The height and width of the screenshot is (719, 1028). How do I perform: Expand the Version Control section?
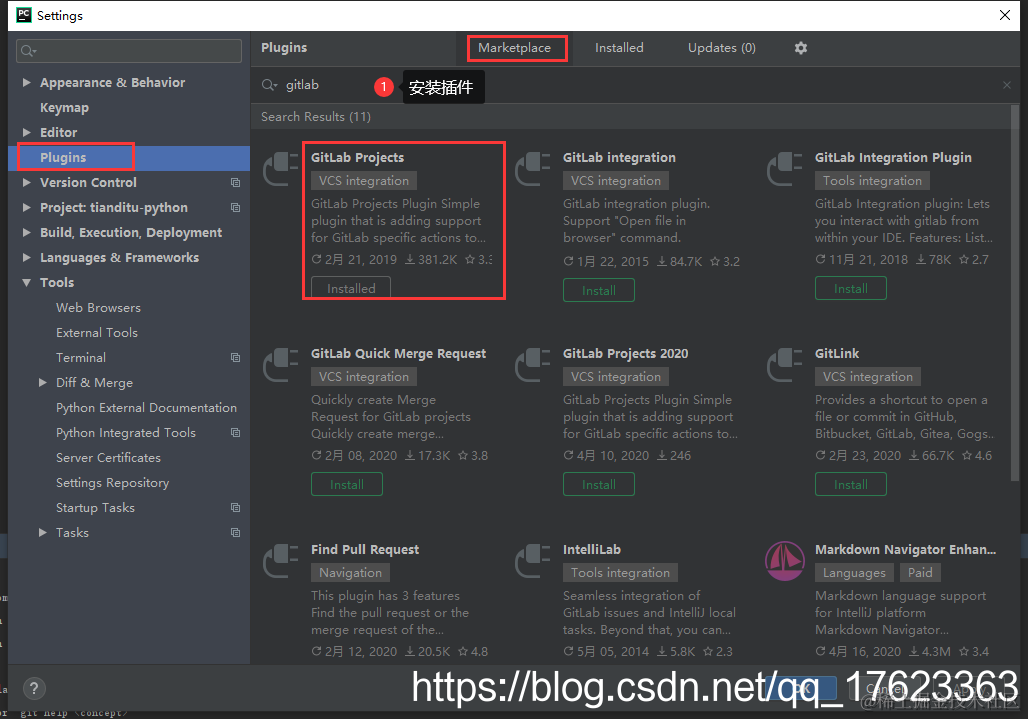point(26,182)
